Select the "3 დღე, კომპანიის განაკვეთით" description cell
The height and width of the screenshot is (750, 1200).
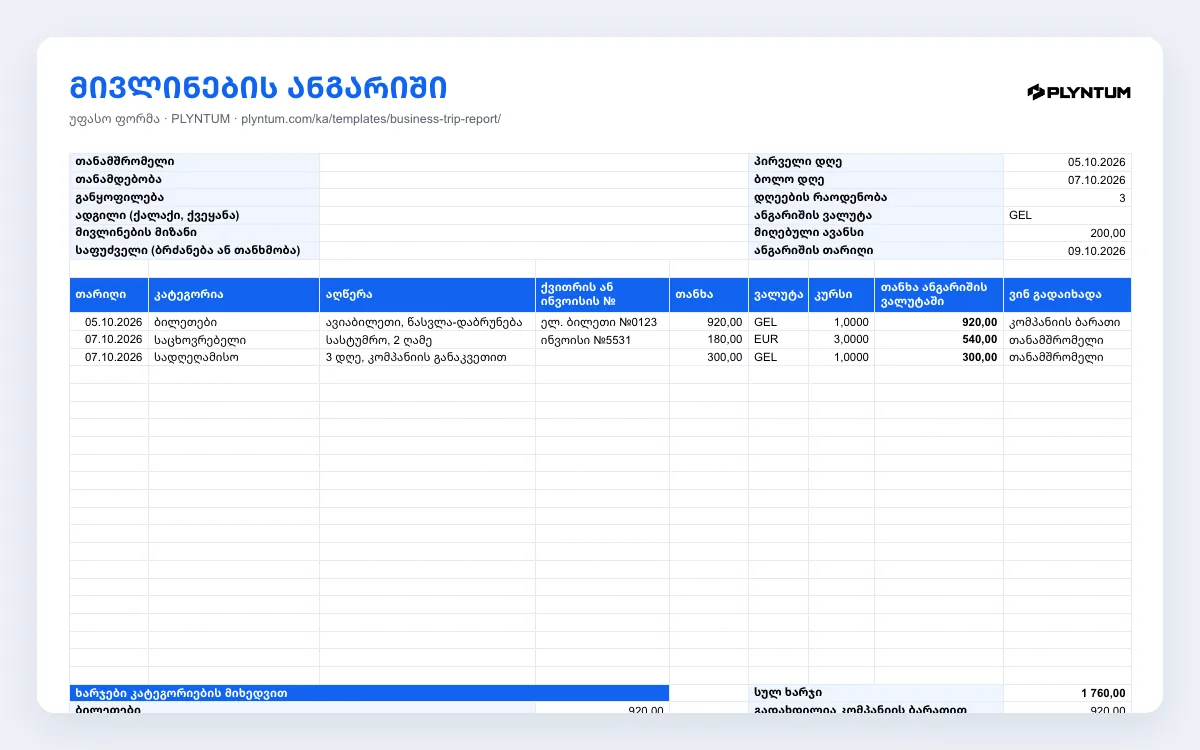pos(427,356)
